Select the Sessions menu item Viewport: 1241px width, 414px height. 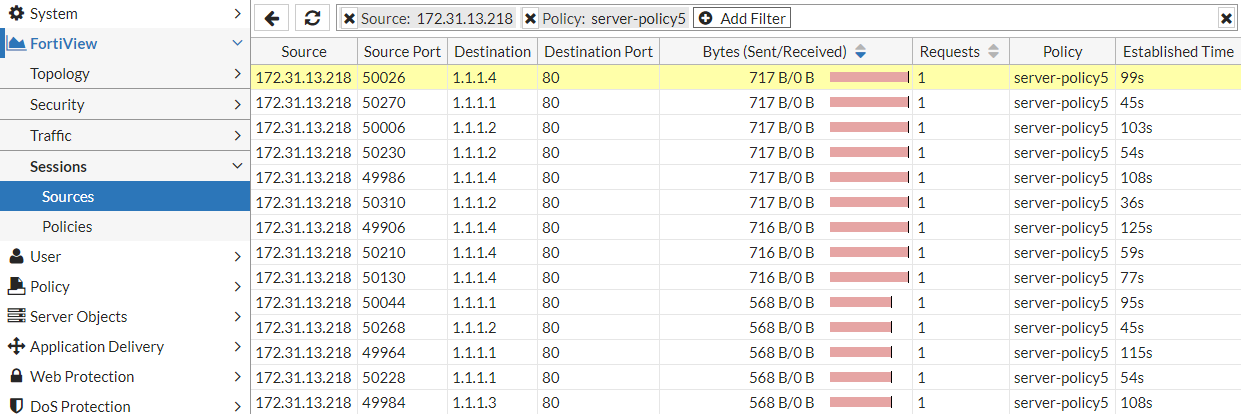tap(125, 166)
